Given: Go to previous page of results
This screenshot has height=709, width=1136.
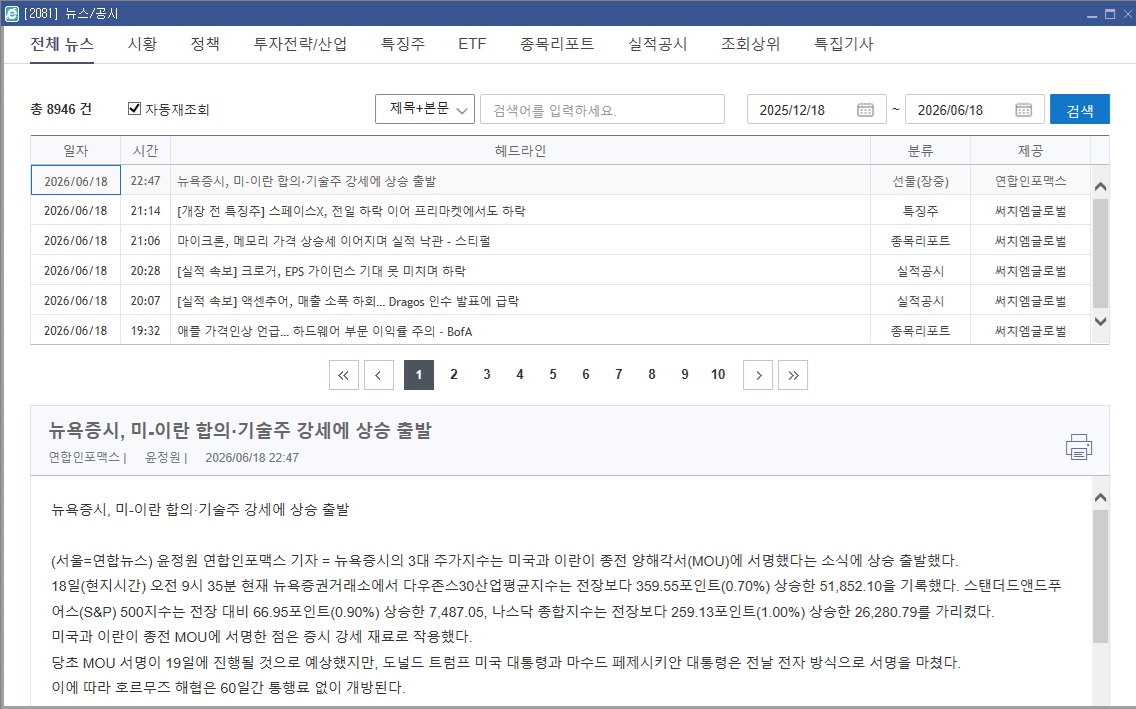Looking at the screenshot, I should tap(378, 375).
